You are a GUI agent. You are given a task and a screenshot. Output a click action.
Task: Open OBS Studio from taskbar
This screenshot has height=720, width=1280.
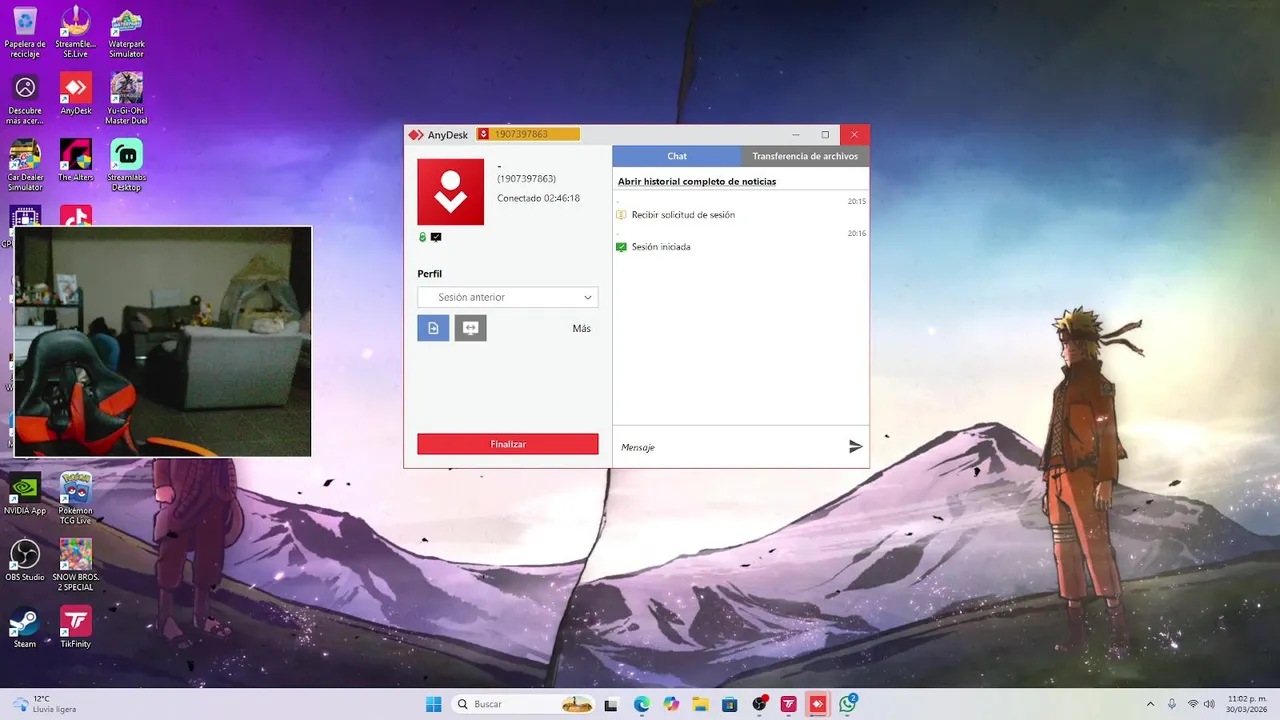coord(760,704)
